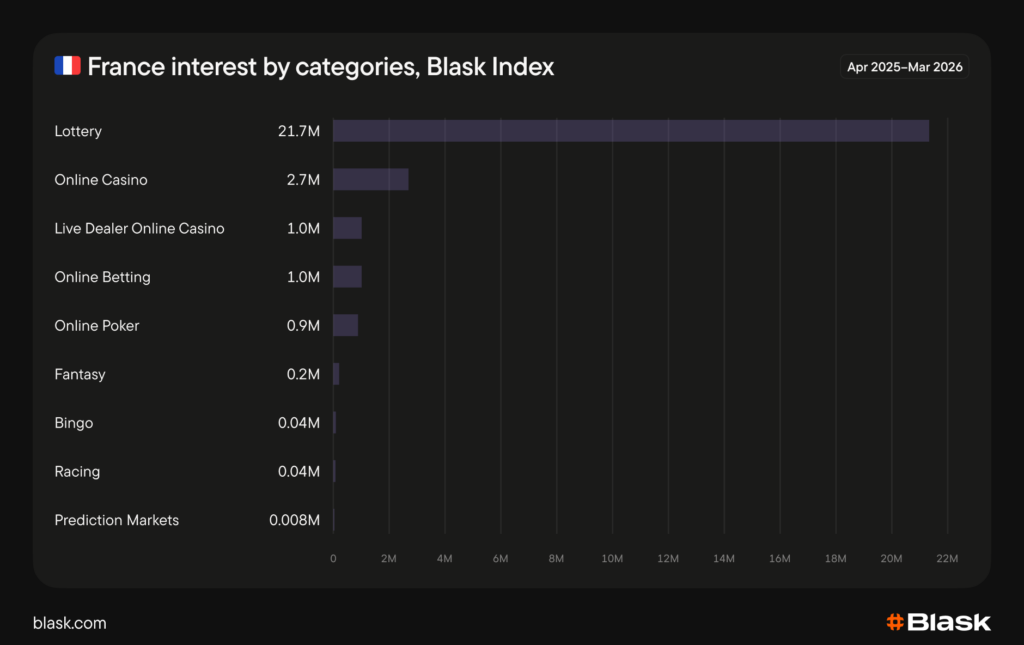Click the Bingo category label
This screenshot has width=1024, height=645.
coord(74,423)
